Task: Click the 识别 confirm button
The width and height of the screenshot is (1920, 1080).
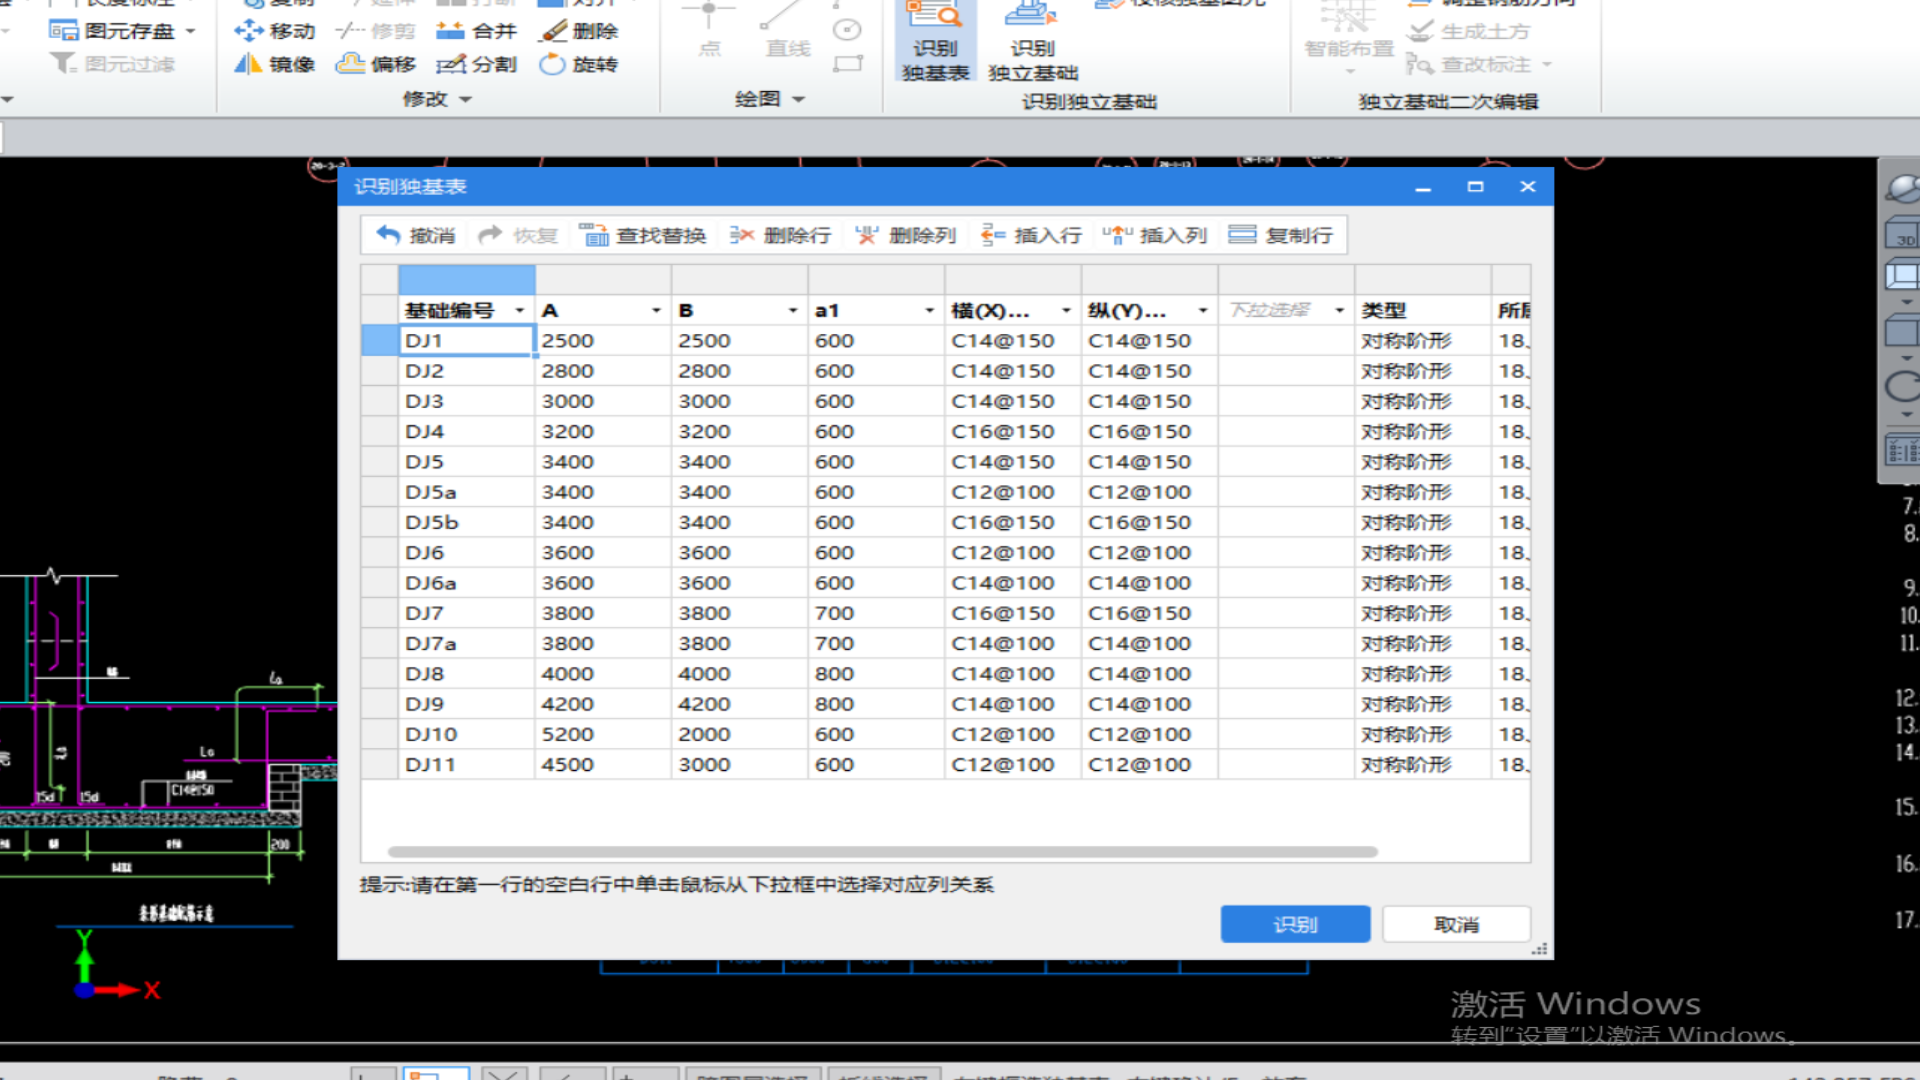Action: pyautogui.click(x=1295, y=924)
